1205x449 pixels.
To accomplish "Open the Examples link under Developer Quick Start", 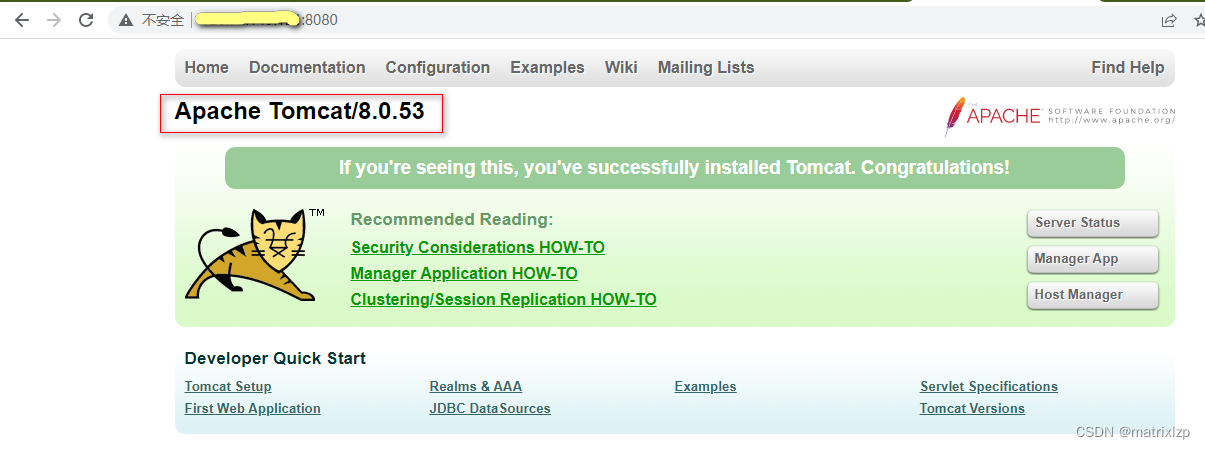I will pos(706,387).
